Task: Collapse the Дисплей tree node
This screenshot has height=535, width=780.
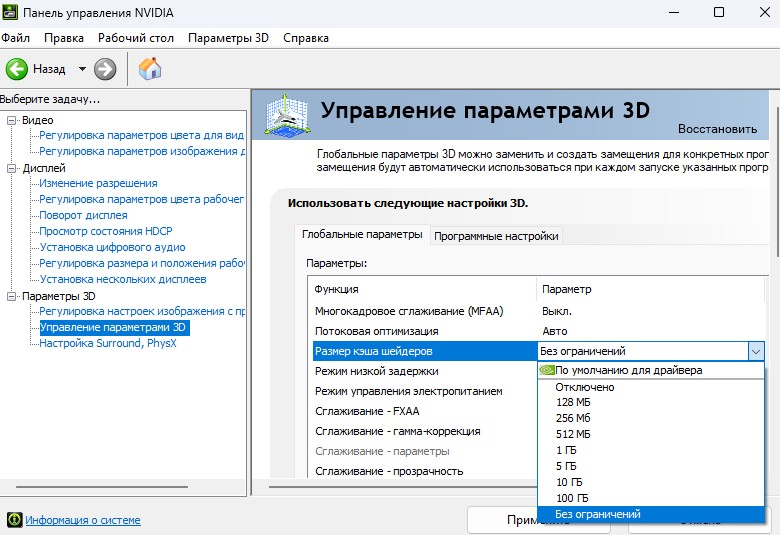Action: click(x=11, y=169)
